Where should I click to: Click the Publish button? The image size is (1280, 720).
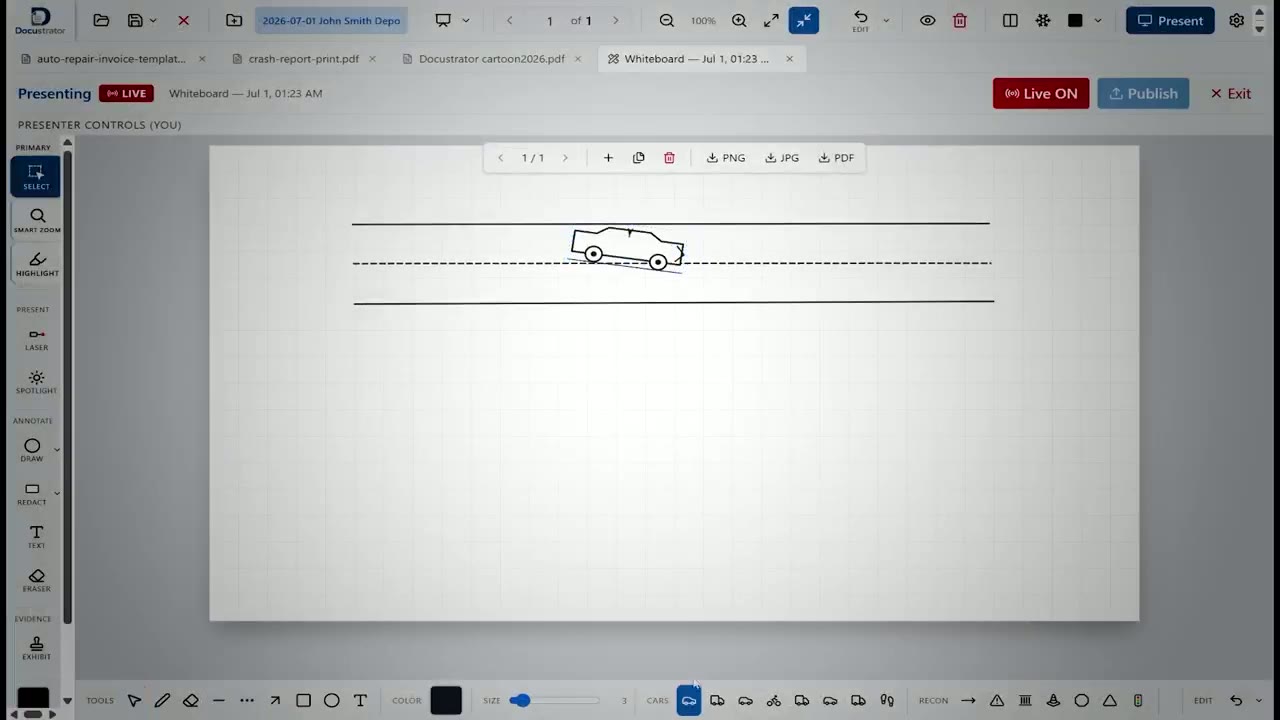coord(1143,93)
